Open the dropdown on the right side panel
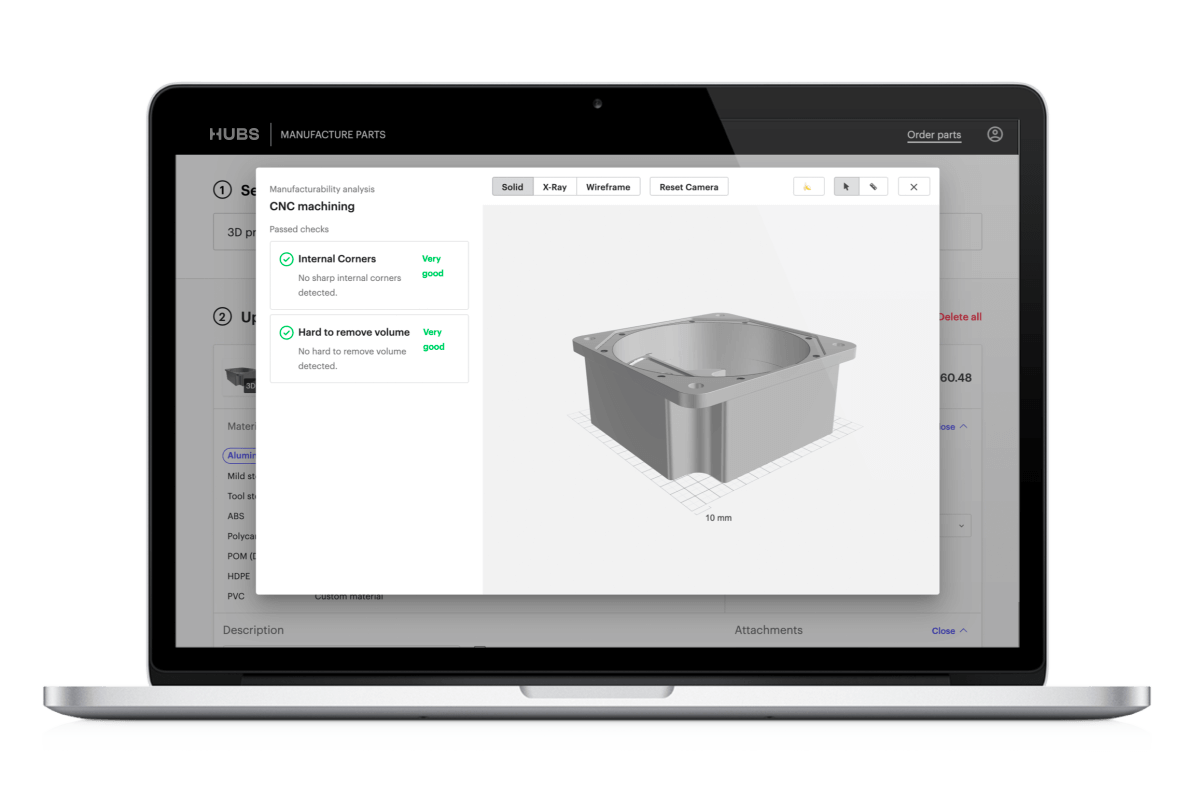Viewport: 1200px width, 800px height. click(960, 526)
